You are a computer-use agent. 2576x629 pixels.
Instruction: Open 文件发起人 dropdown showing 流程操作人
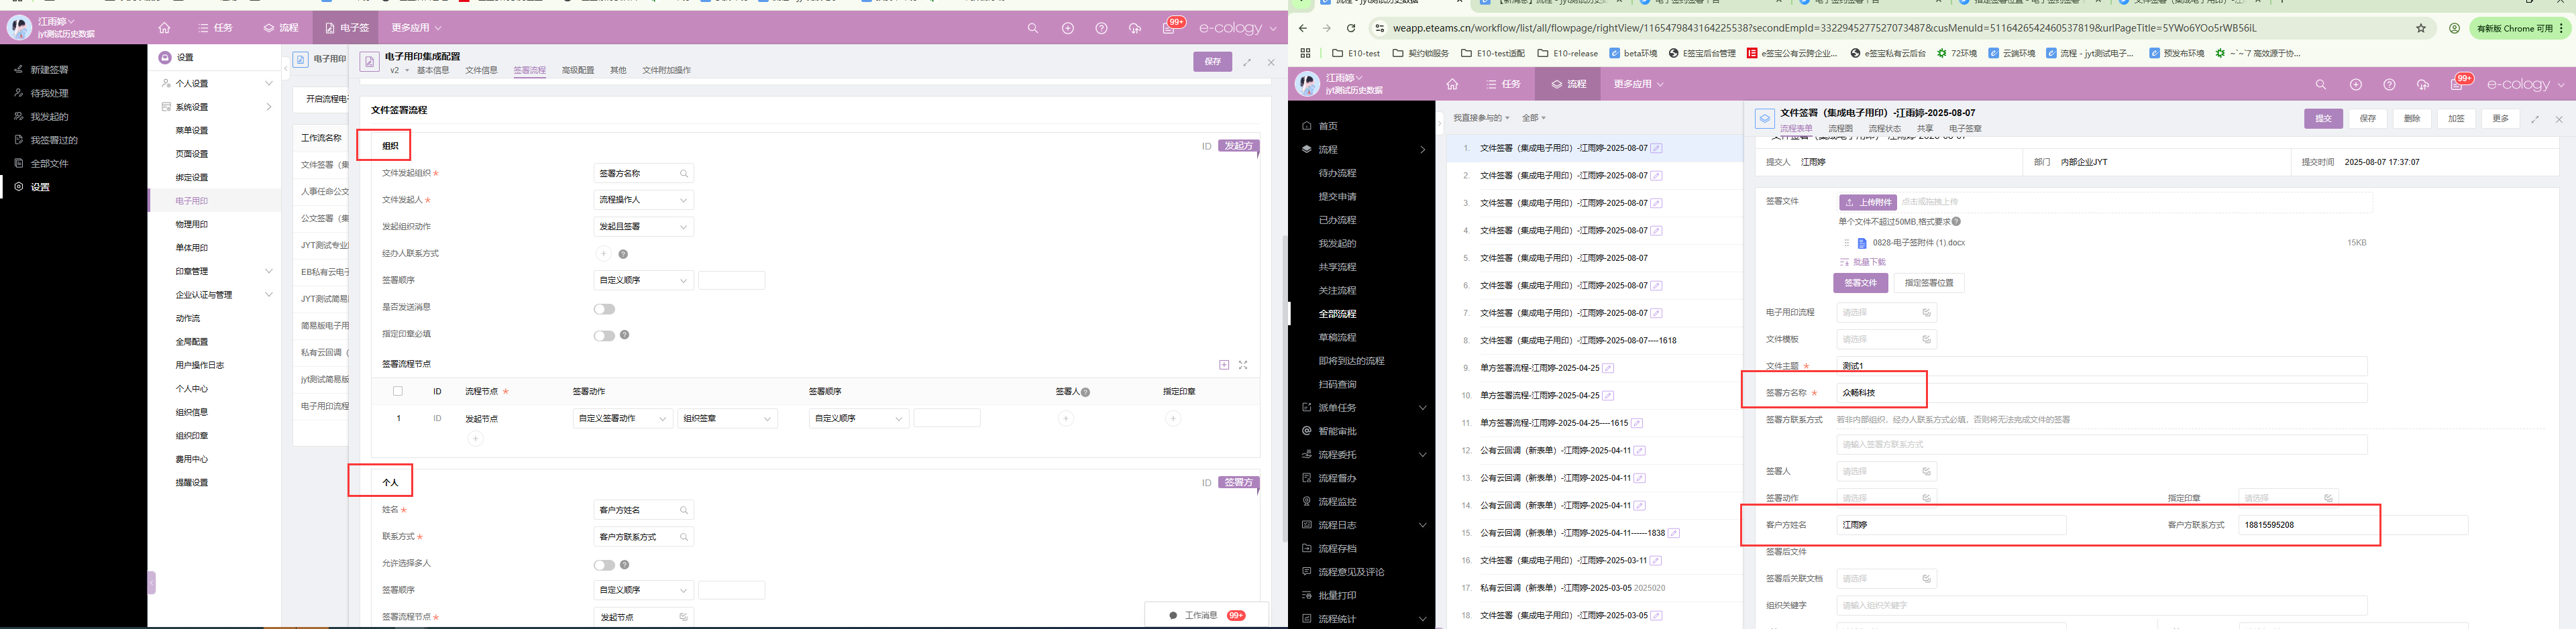[644, 200]
